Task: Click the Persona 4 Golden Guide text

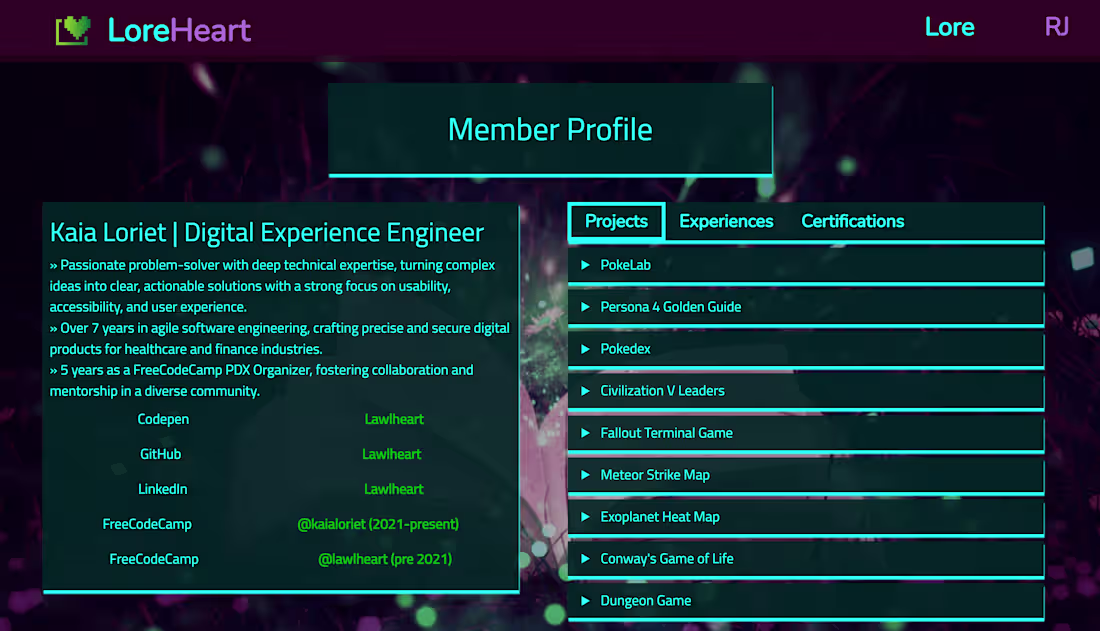Action: [x=671, y=307]
